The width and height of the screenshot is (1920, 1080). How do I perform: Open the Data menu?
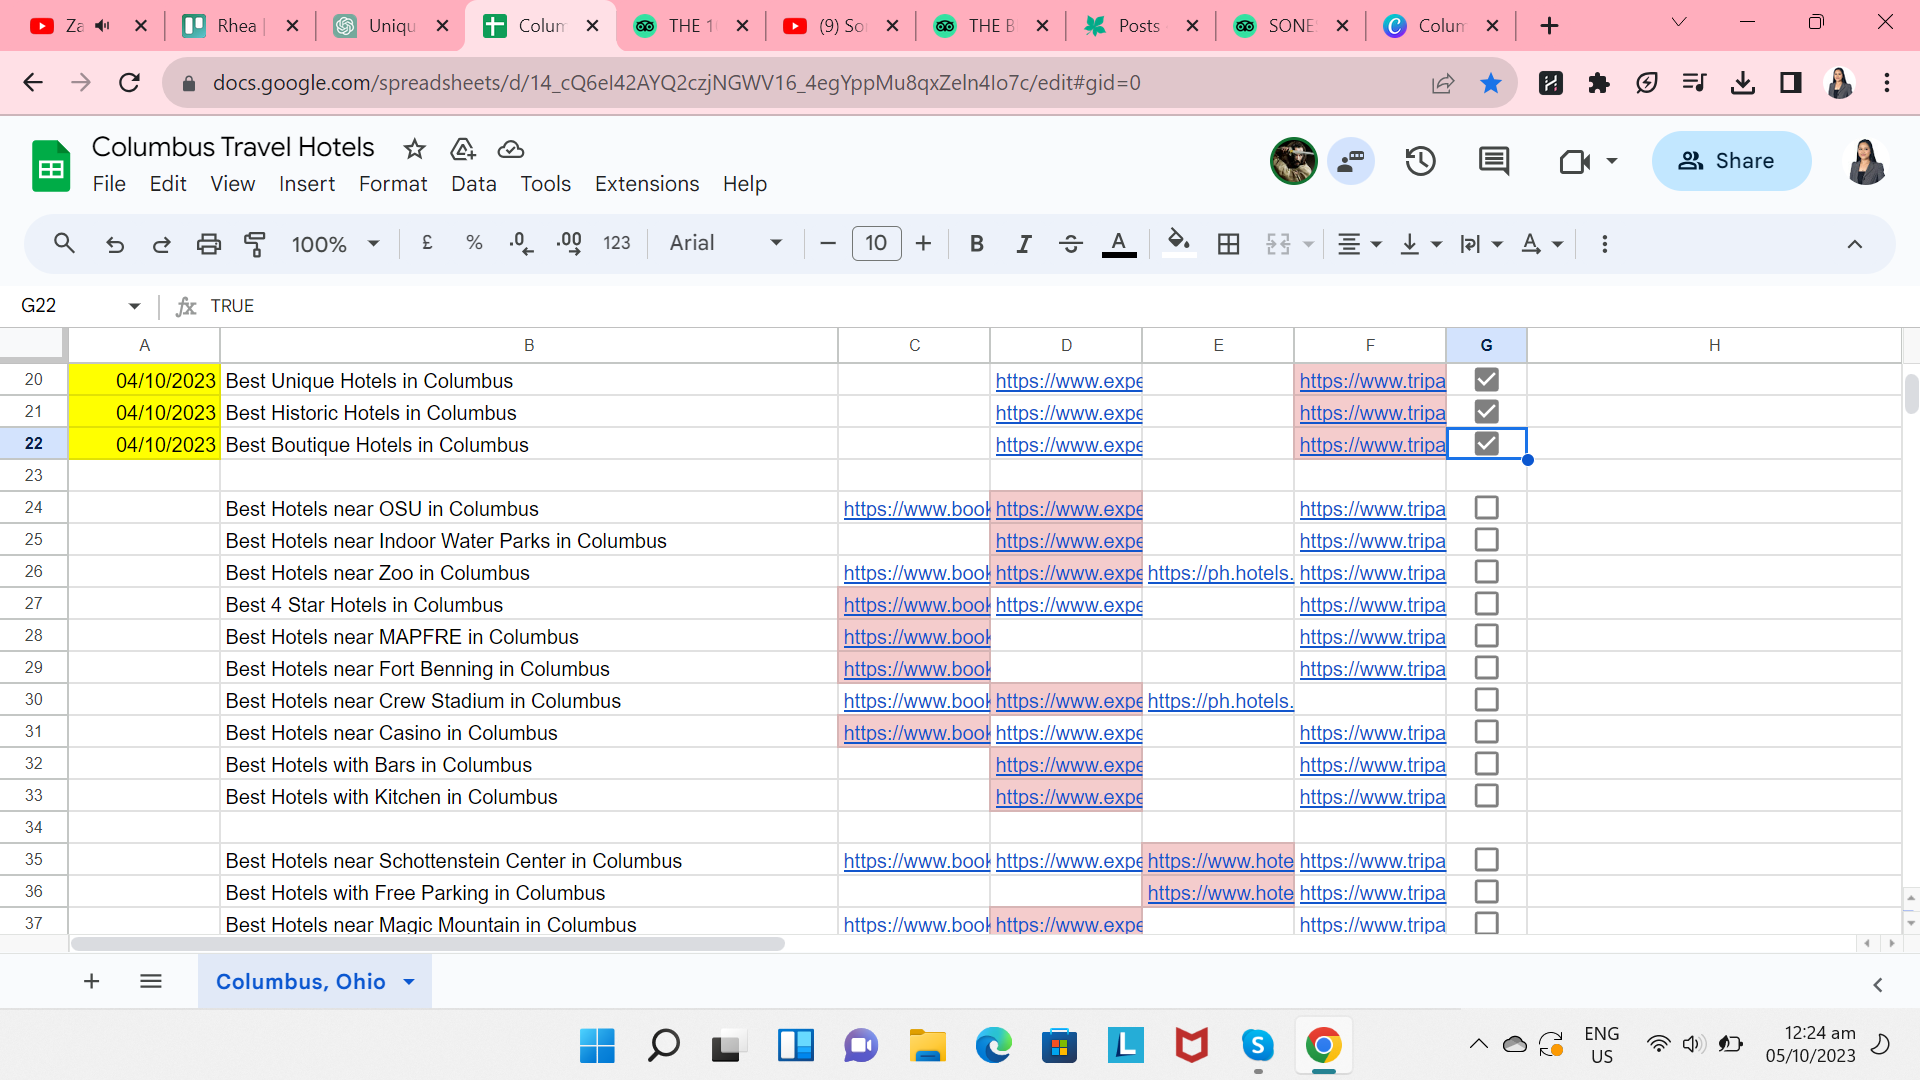pyautogui.click(x=473, y=184)
